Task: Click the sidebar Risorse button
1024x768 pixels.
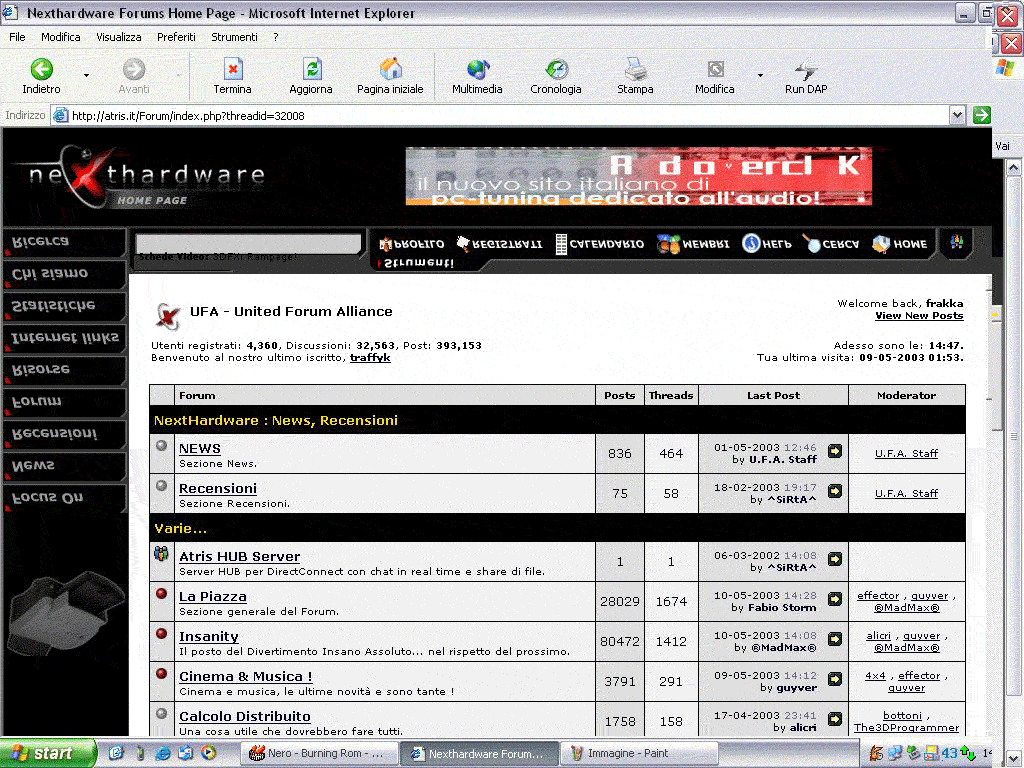Action: [64, 370]
